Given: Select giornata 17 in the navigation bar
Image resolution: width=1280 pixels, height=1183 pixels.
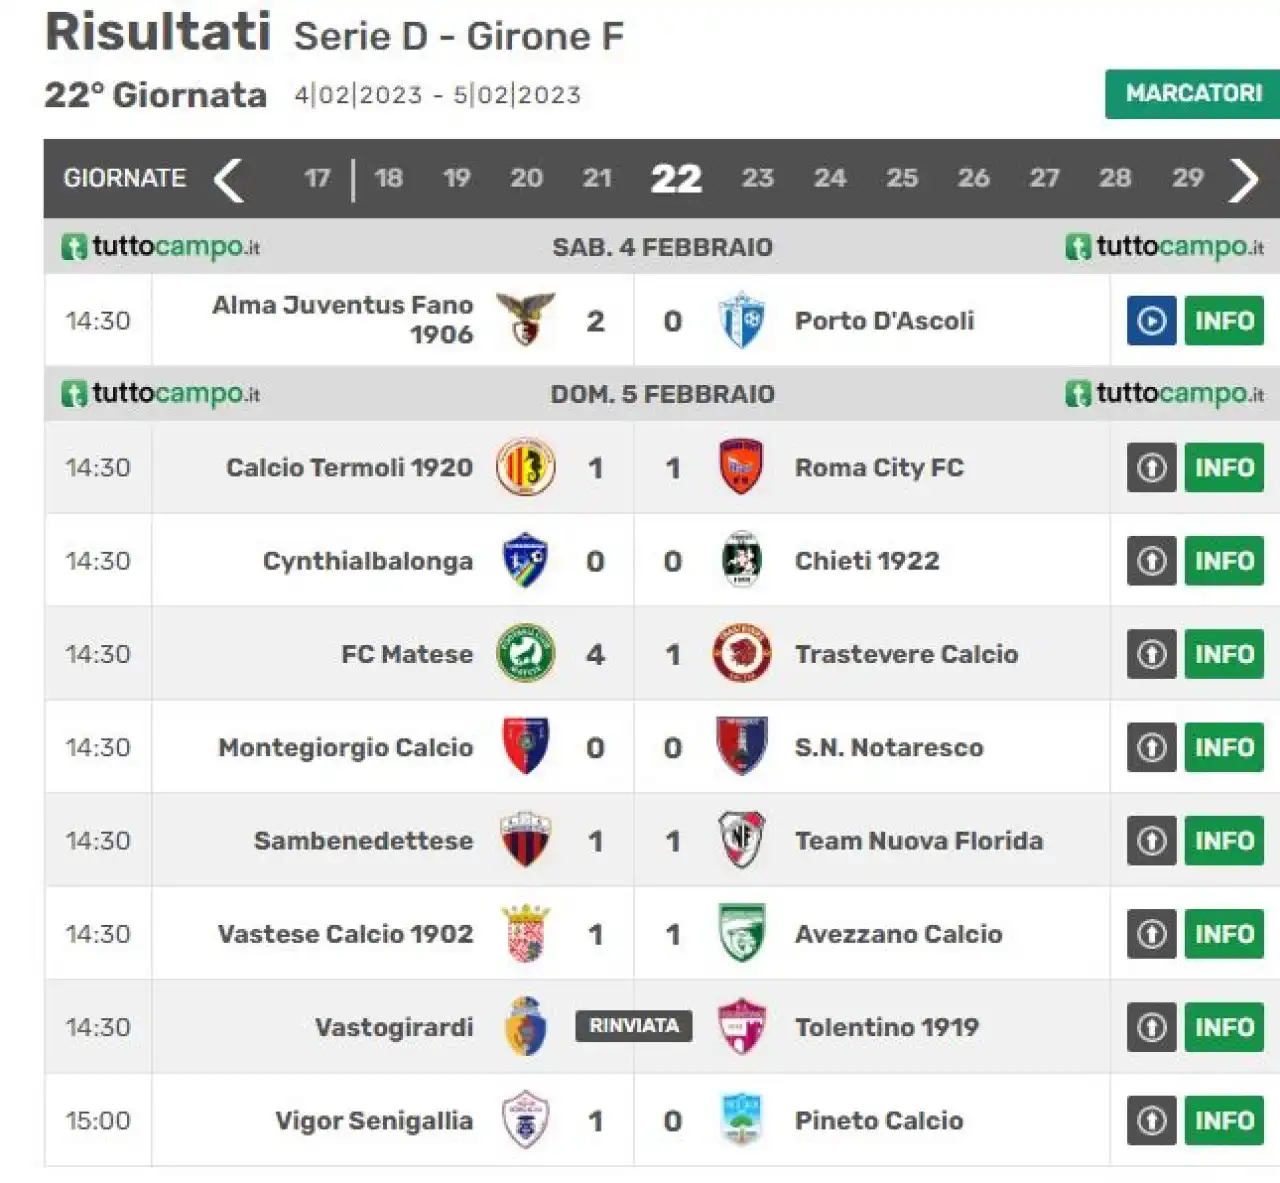Looking at the screenshot, I should pyautogui.click(x=317, y=178).
